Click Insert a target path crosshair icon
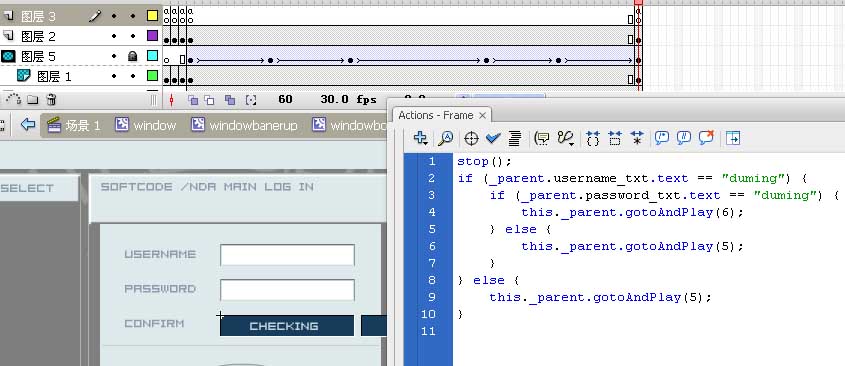Screen dimensions: 845x366 pyautogui.click(x=471, y=139)
